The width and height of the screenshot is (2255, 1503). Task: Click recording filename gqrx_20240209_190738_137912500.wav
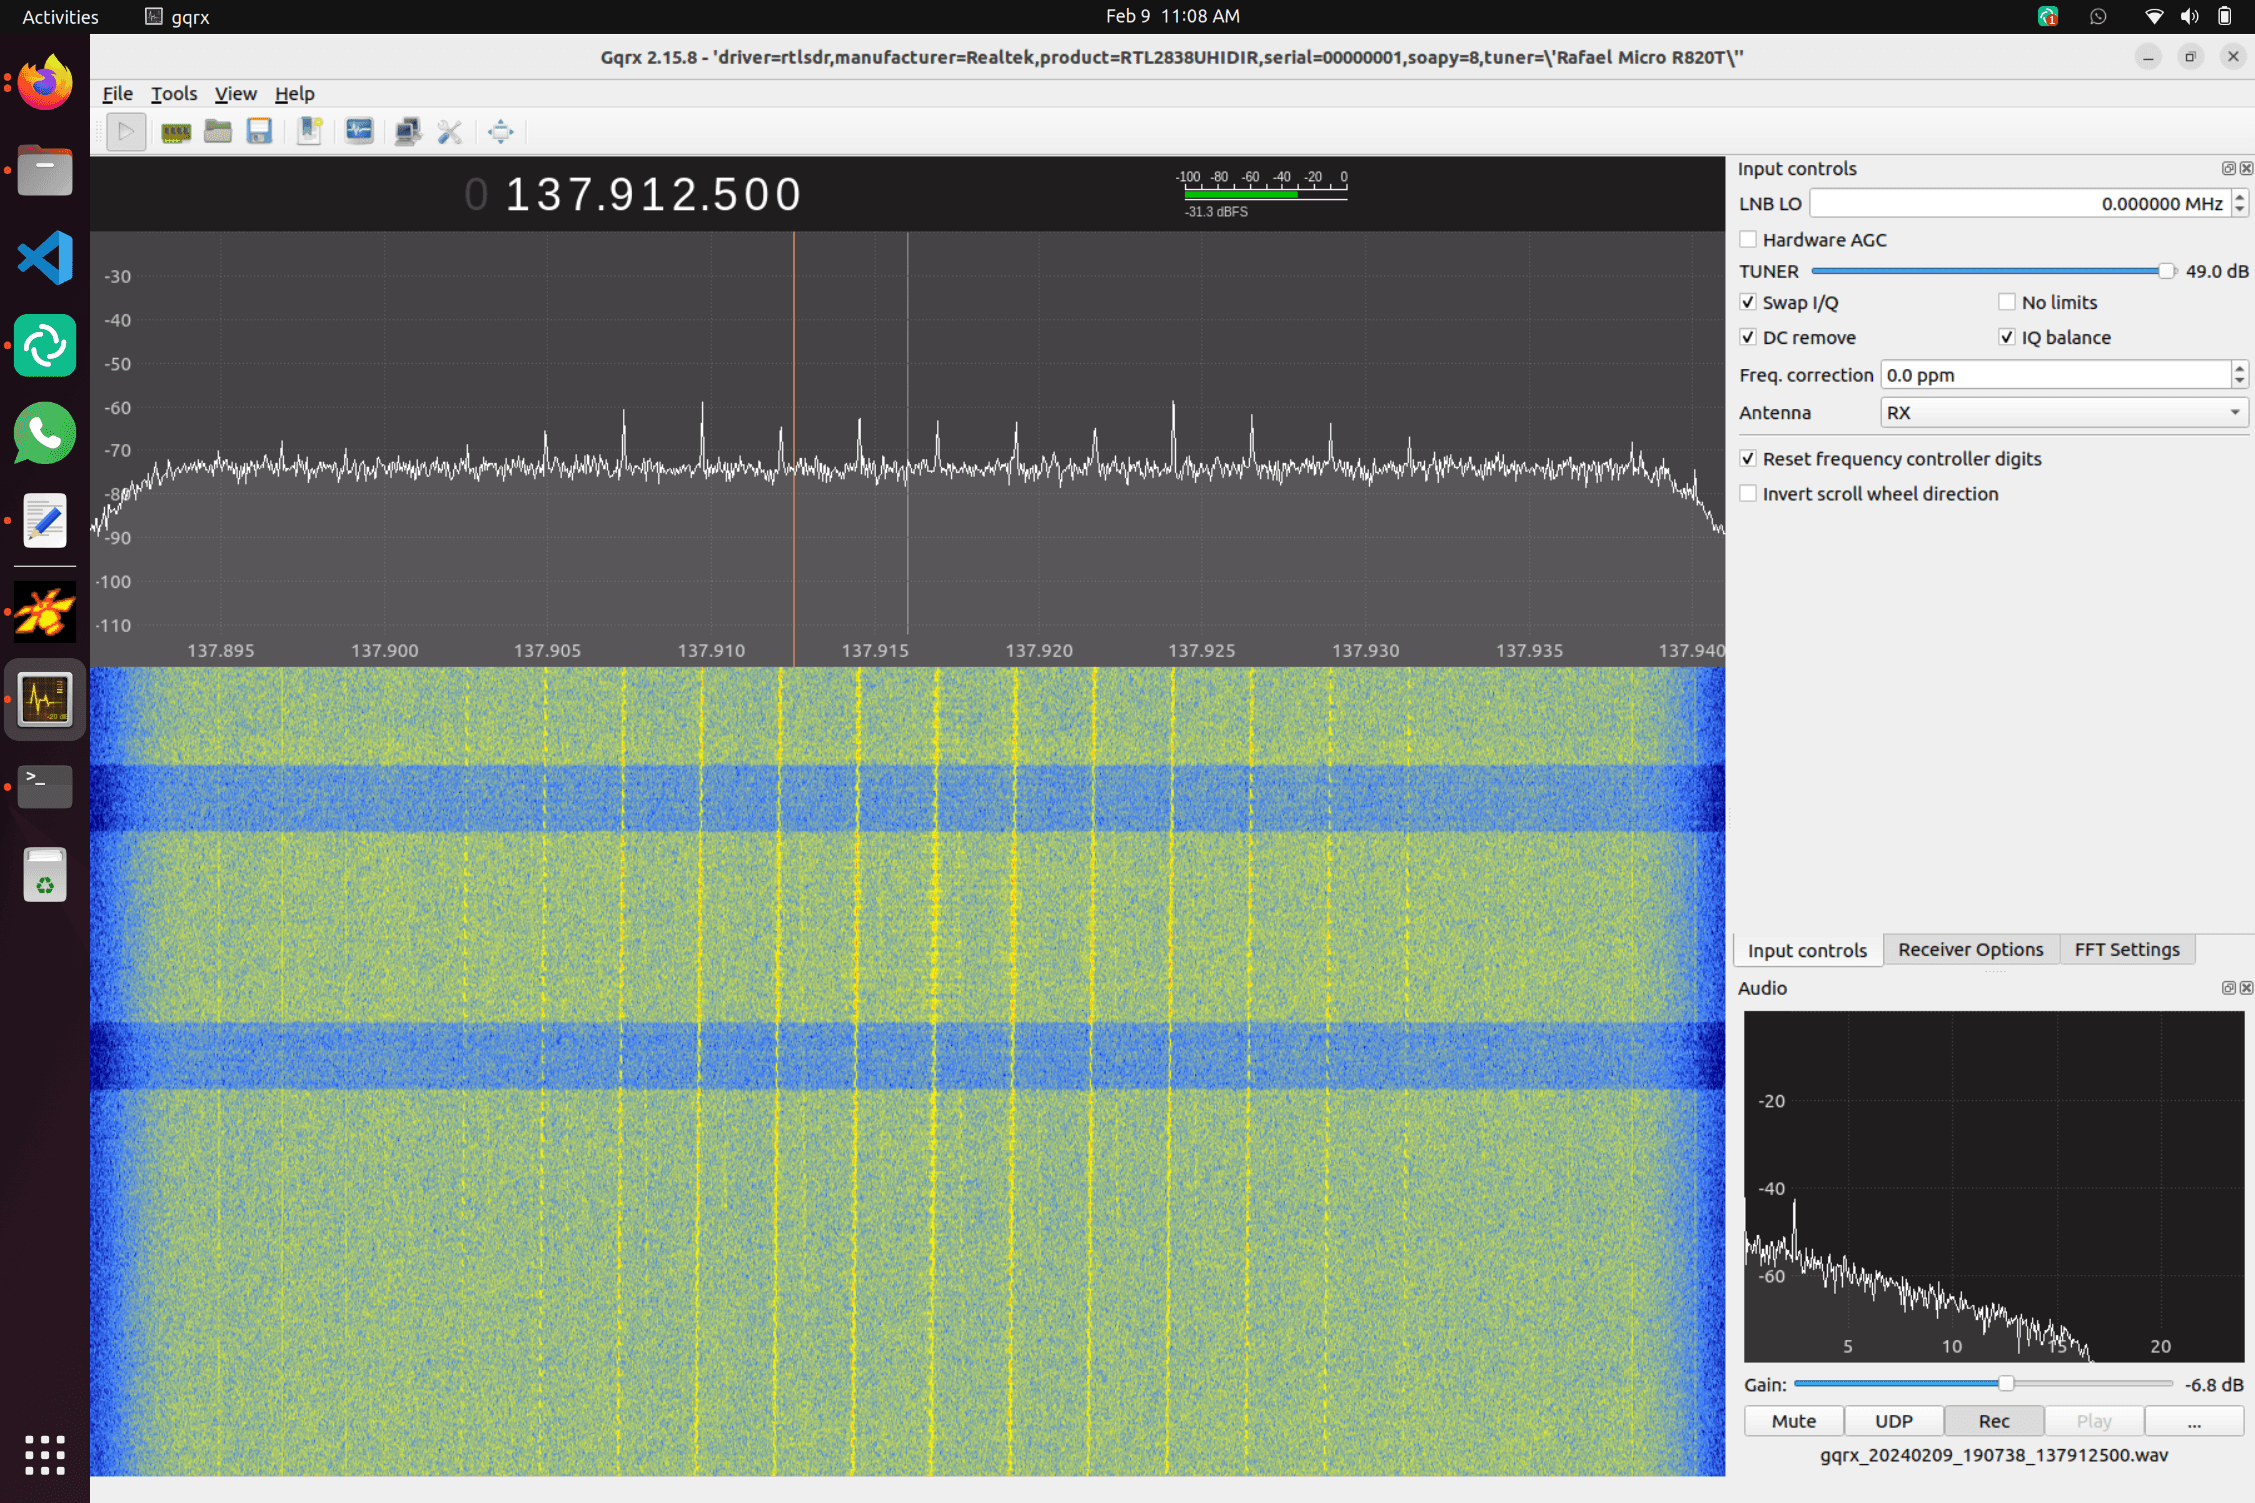pos(1994,1455)
